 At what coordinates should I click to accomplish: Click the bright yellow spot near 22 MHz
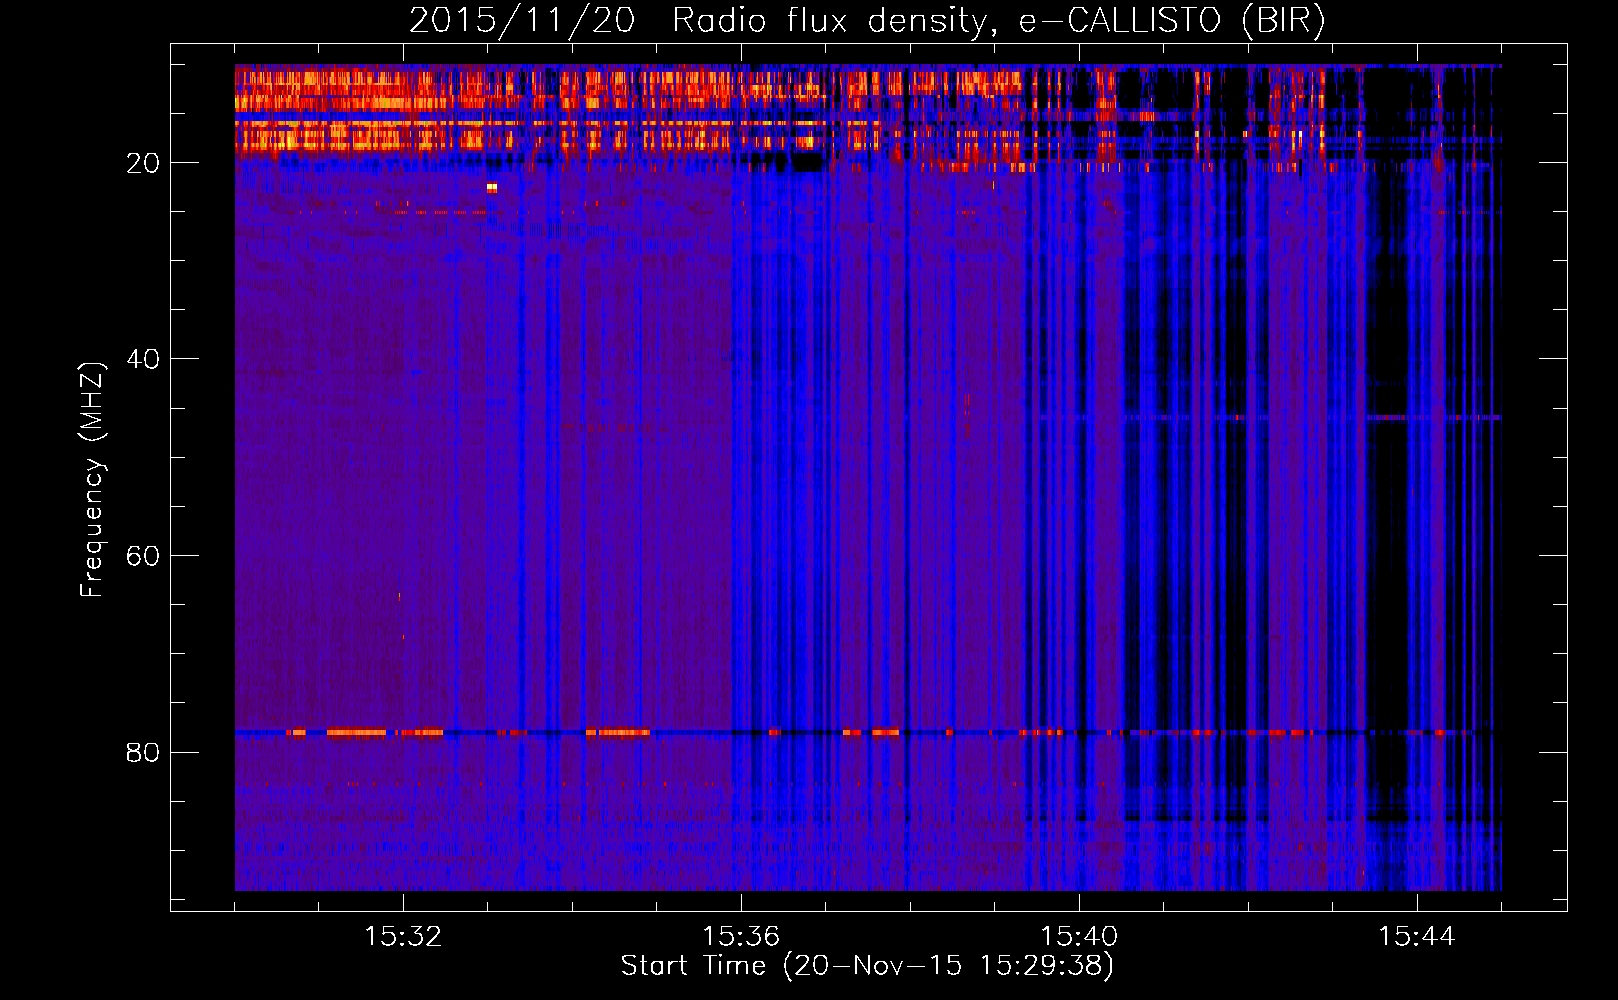coord(492,187)
